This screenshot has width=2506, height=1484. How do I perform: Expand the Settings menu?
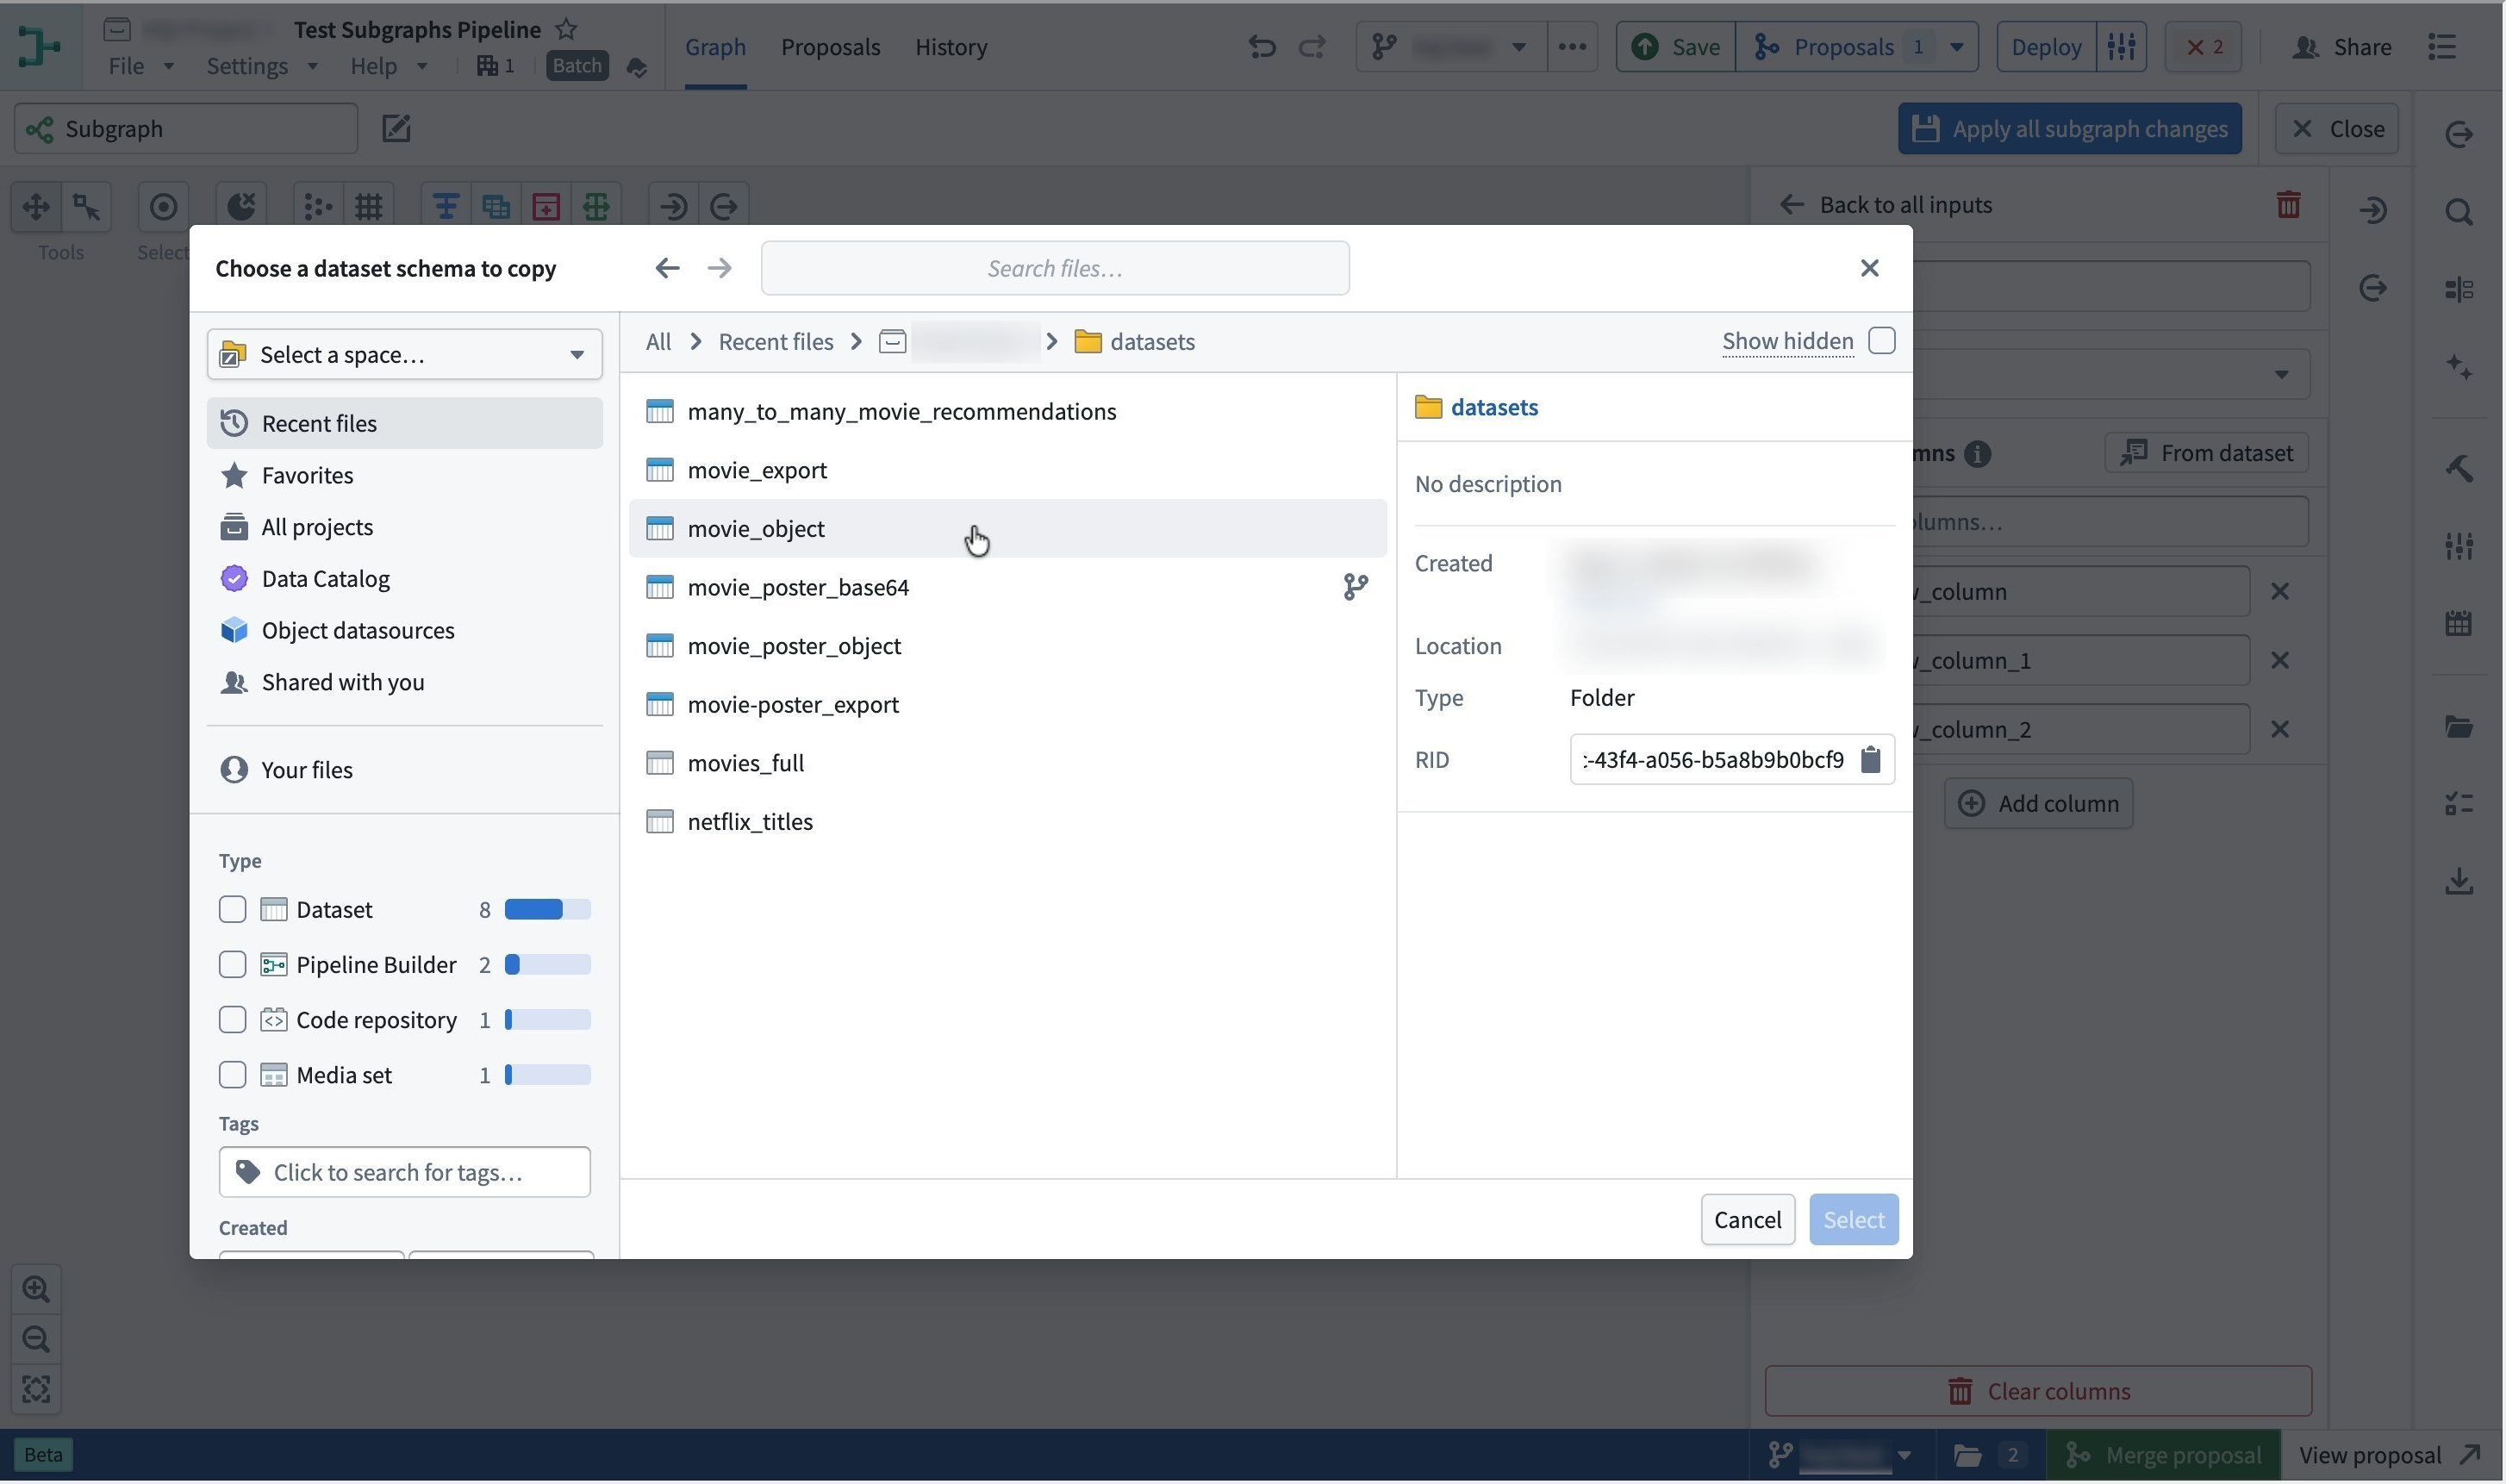[261, 66]
